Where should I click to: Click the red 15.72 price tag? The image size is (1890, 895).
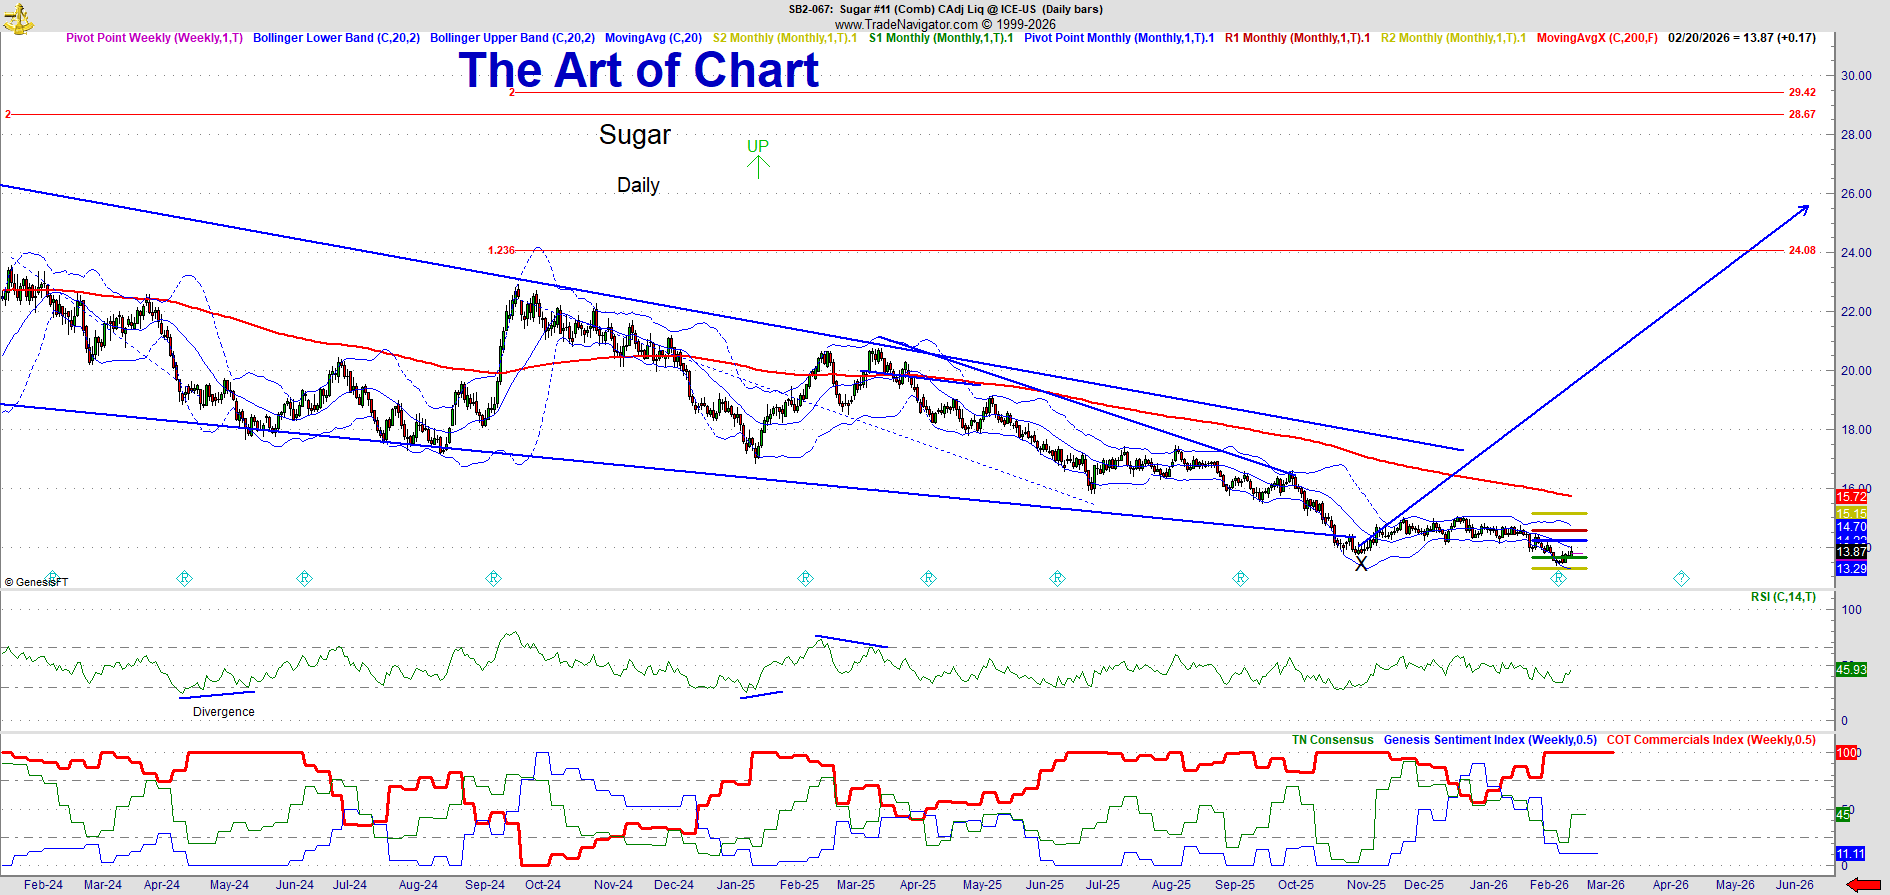click(x=1851, y=497)
